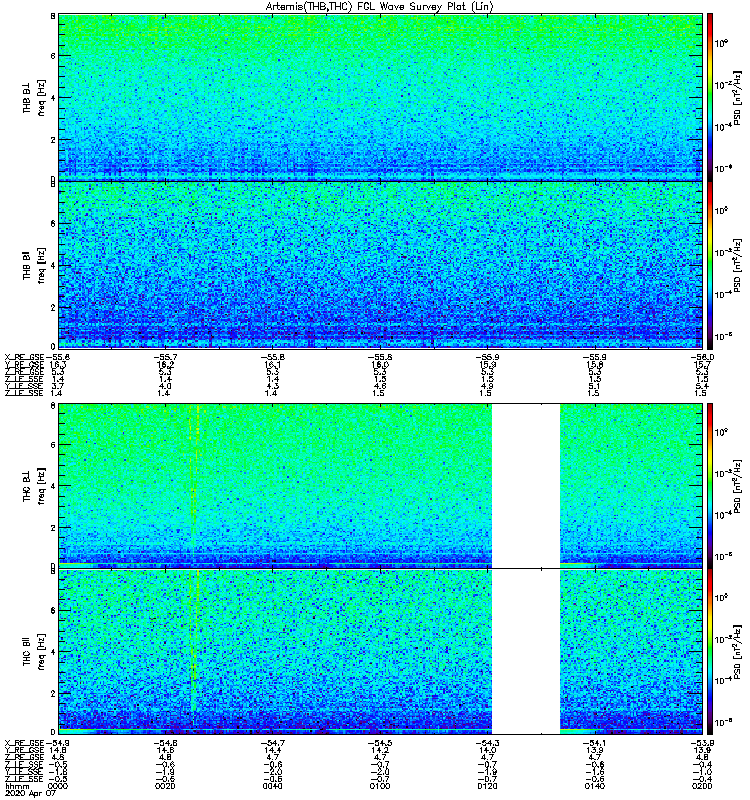Click the X_RE_GSE value -54.5

point(380,743)
